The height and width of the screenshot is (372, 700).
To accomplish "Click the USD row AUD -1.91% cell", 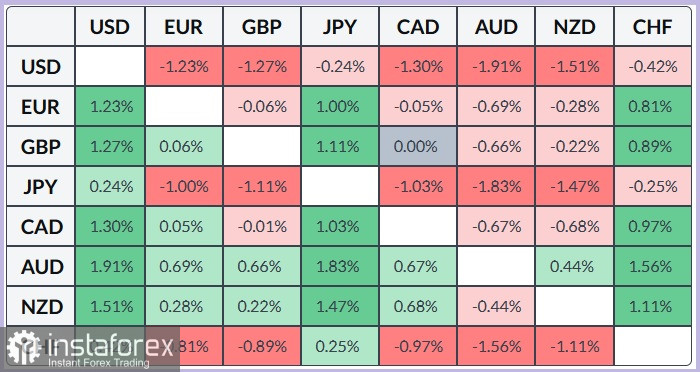I will (496, 67).
